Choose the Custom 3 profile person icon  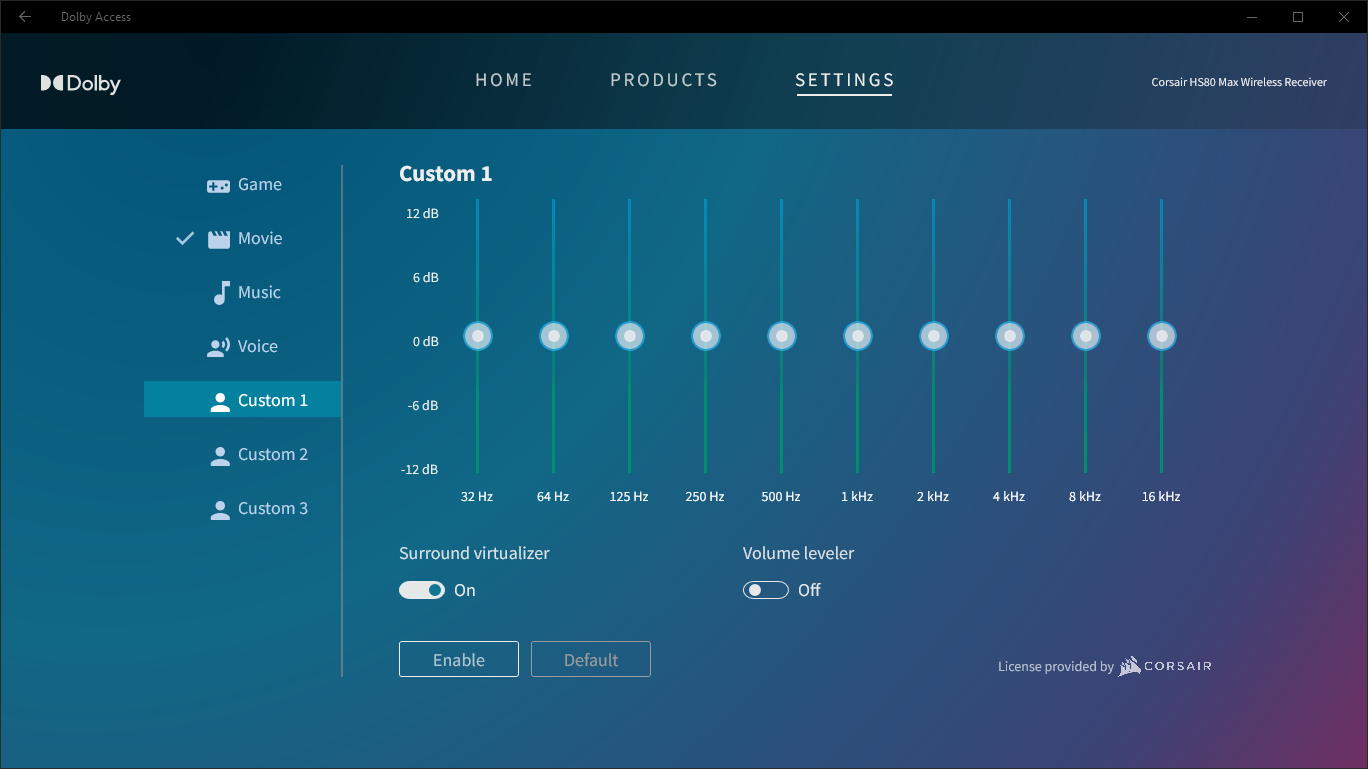tap(220, 510)
